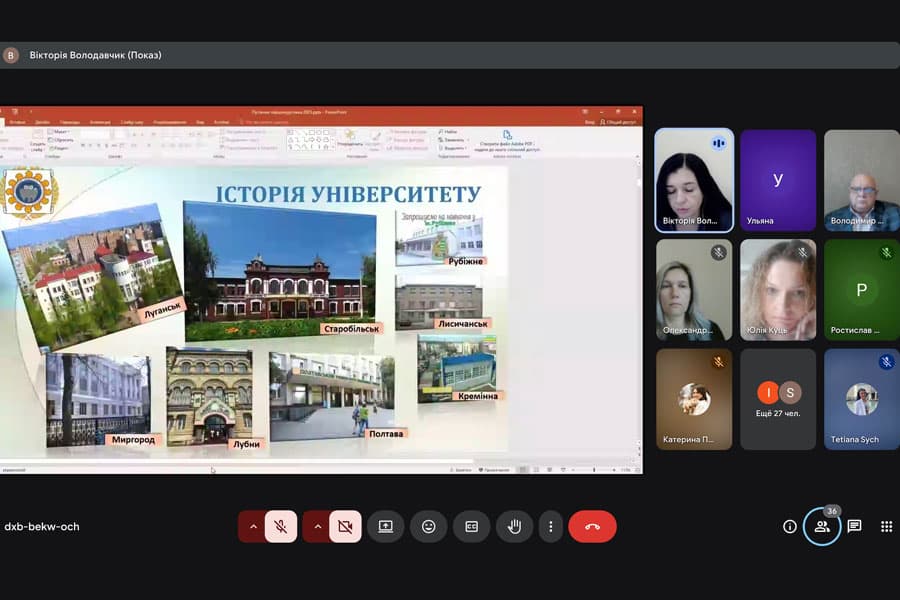This screenshot has width=900, height=600.
Task: Click the Луганськ label on the slide
Action: tap(162, 310)
